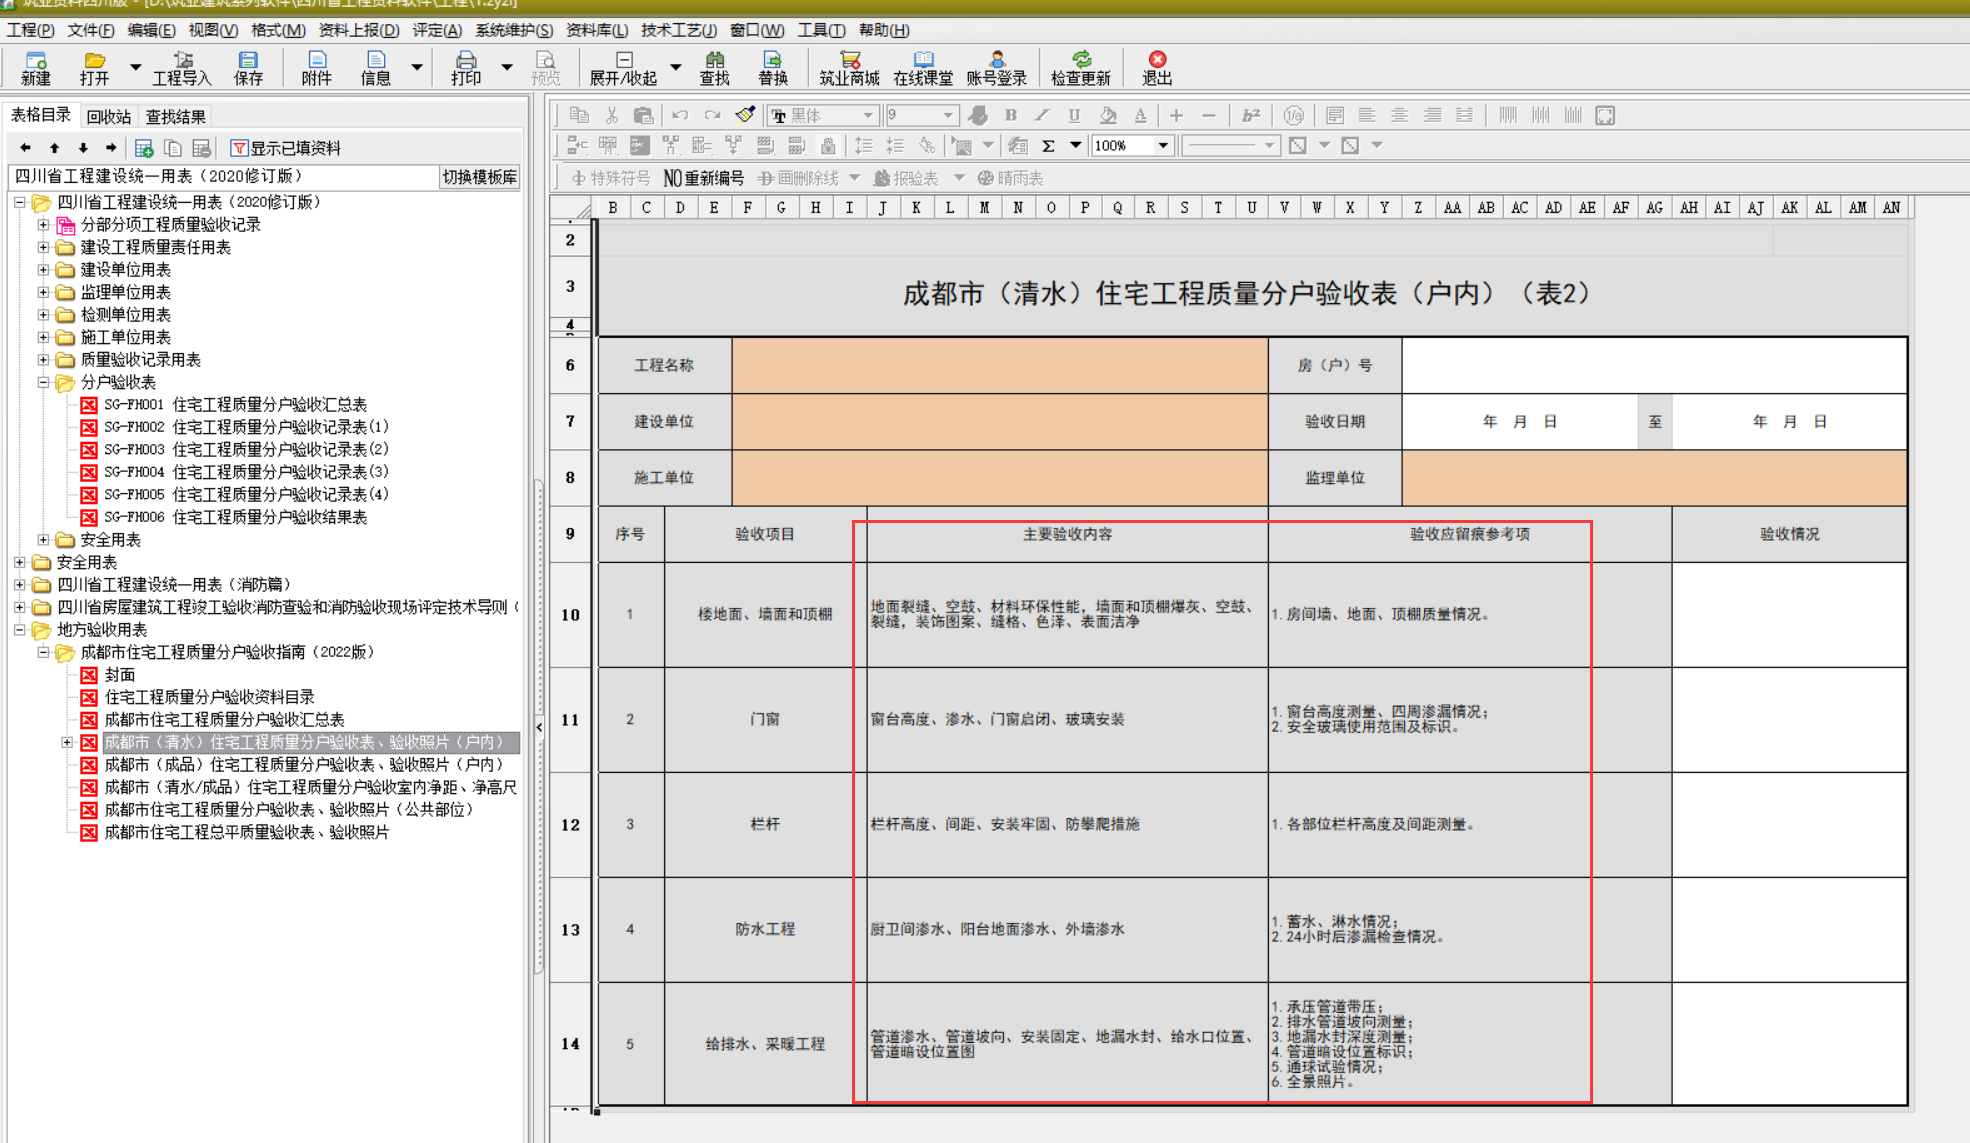Click the red 退出 exit icon

(1157, 68)
